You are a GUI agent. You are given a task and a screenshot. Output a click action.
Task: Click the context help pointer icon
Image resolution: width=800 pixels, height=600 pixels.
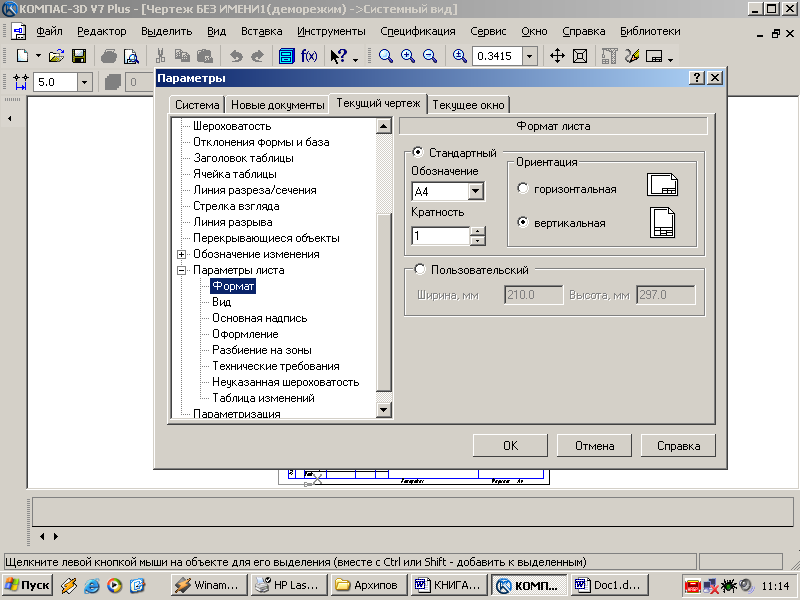[x=339, y=56]
